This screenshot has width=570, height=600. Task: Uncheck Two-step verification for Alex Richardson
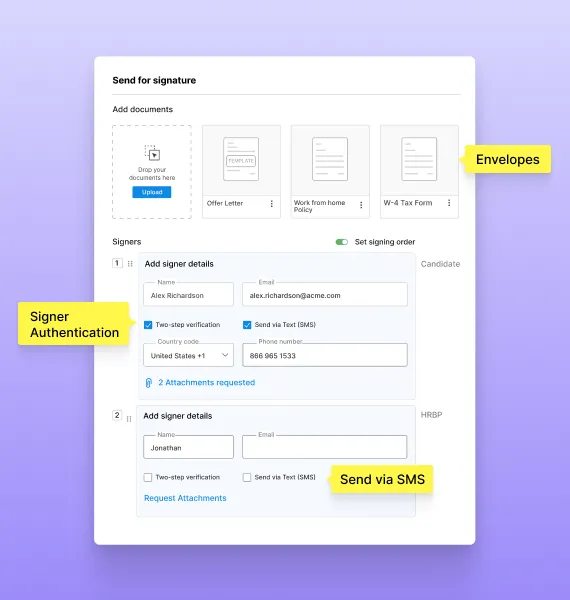(x=148, y=325)
